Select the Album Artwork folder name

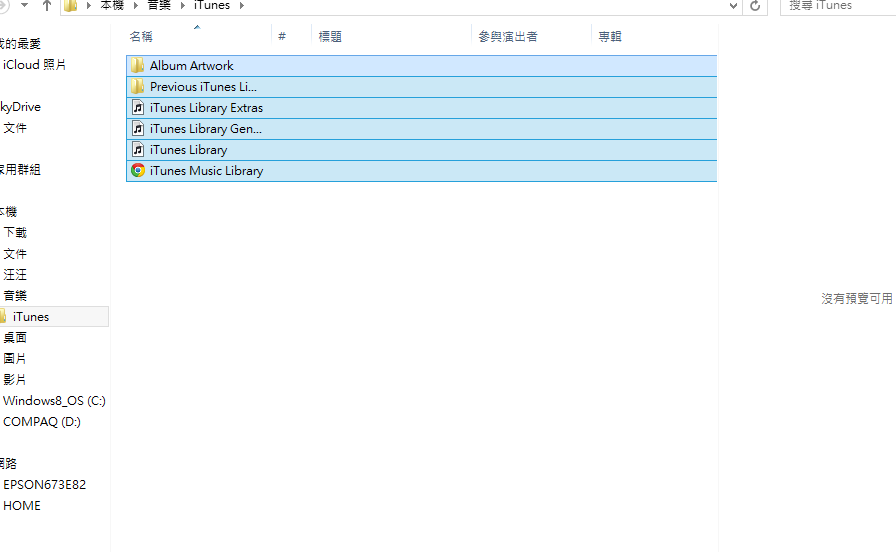tap(191, 66)
